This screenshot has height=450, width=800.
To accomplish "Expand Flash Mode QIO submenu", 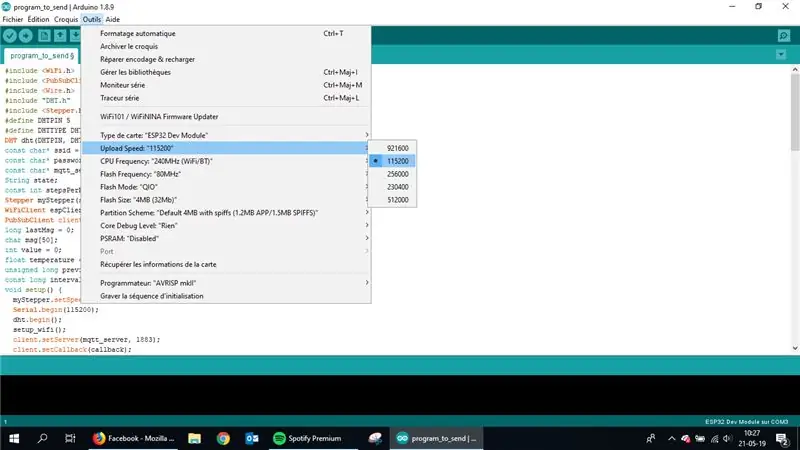I will pos(226,187).
